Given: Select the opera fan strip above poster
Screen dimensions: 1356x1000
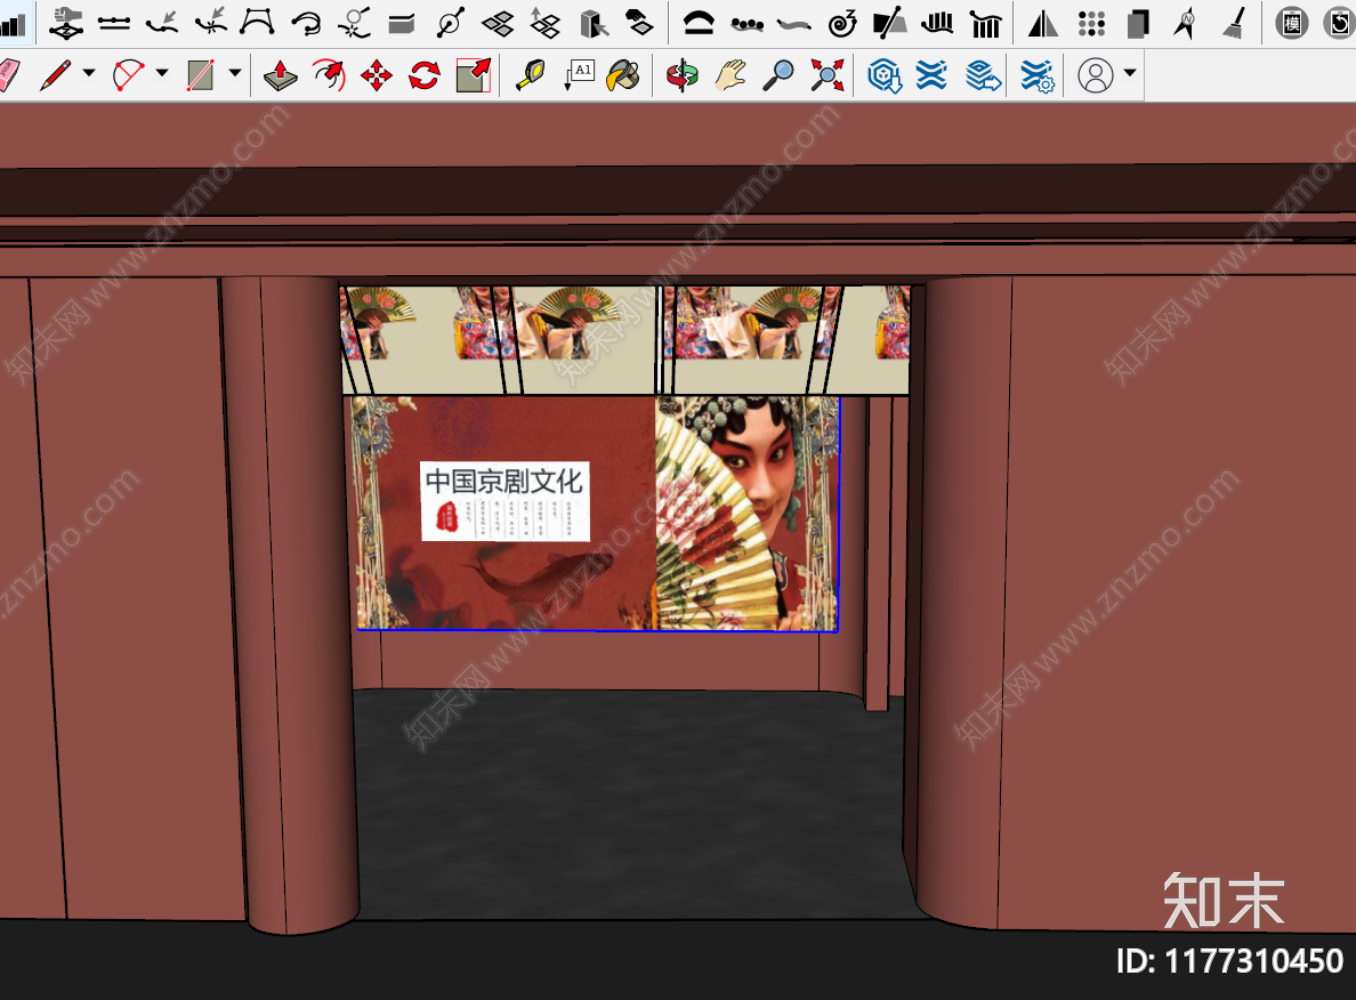Looking at the screenshot, I should click(x=626, y=340).
